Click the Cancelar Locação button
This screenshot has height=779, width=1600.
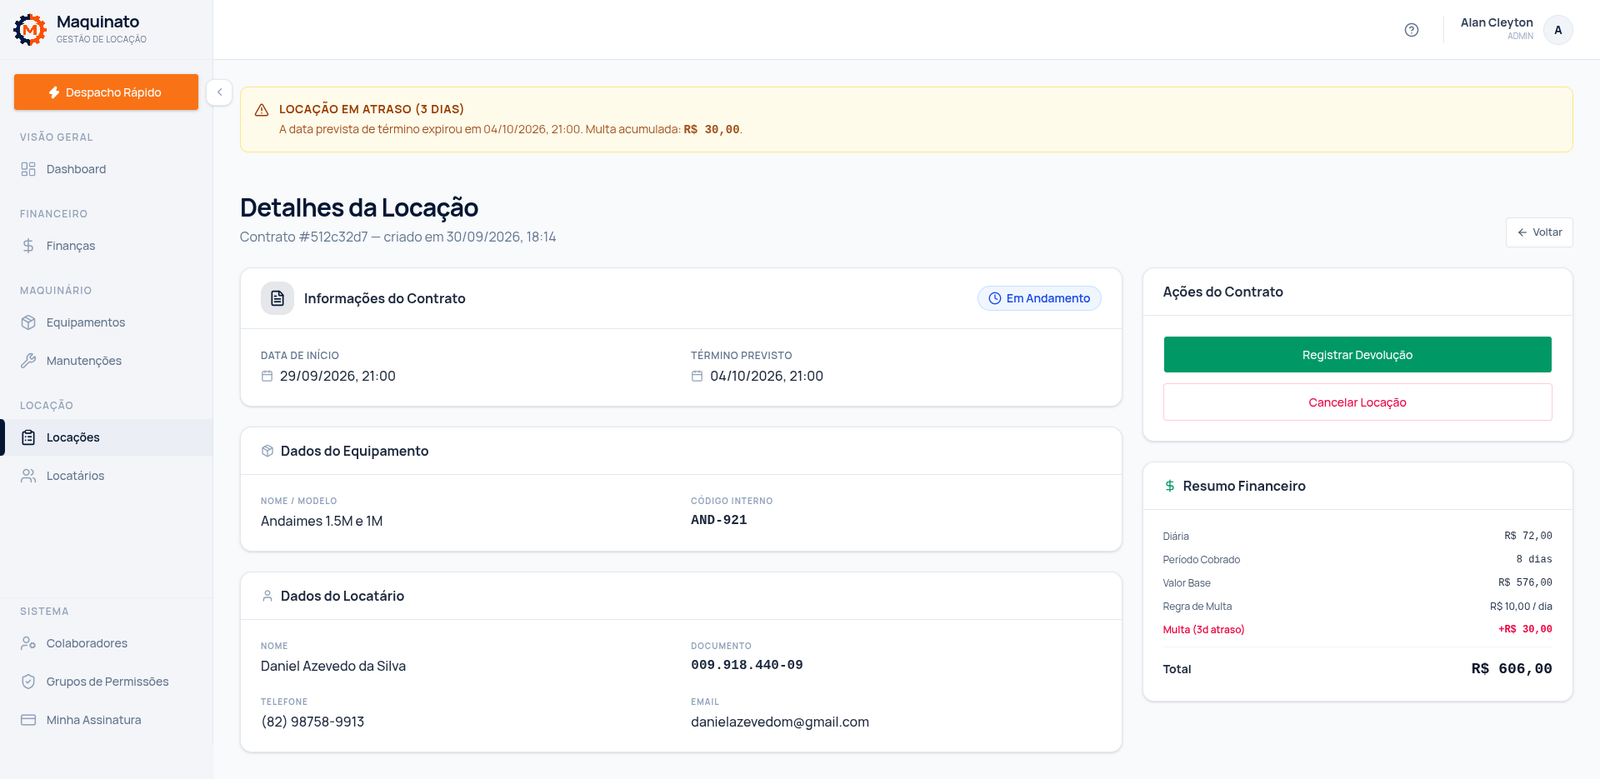pyautogui.click(x=1357, y=403)
